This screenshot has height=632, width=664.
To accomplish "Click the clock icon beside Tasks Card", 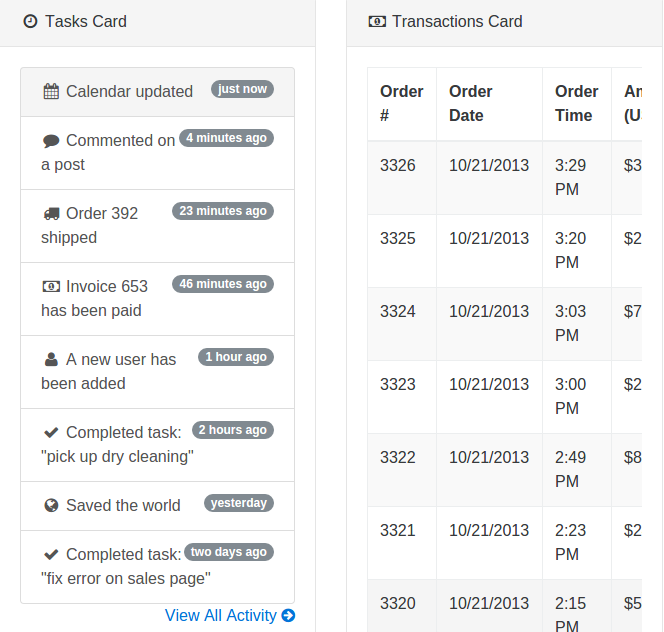I will 30,21.
